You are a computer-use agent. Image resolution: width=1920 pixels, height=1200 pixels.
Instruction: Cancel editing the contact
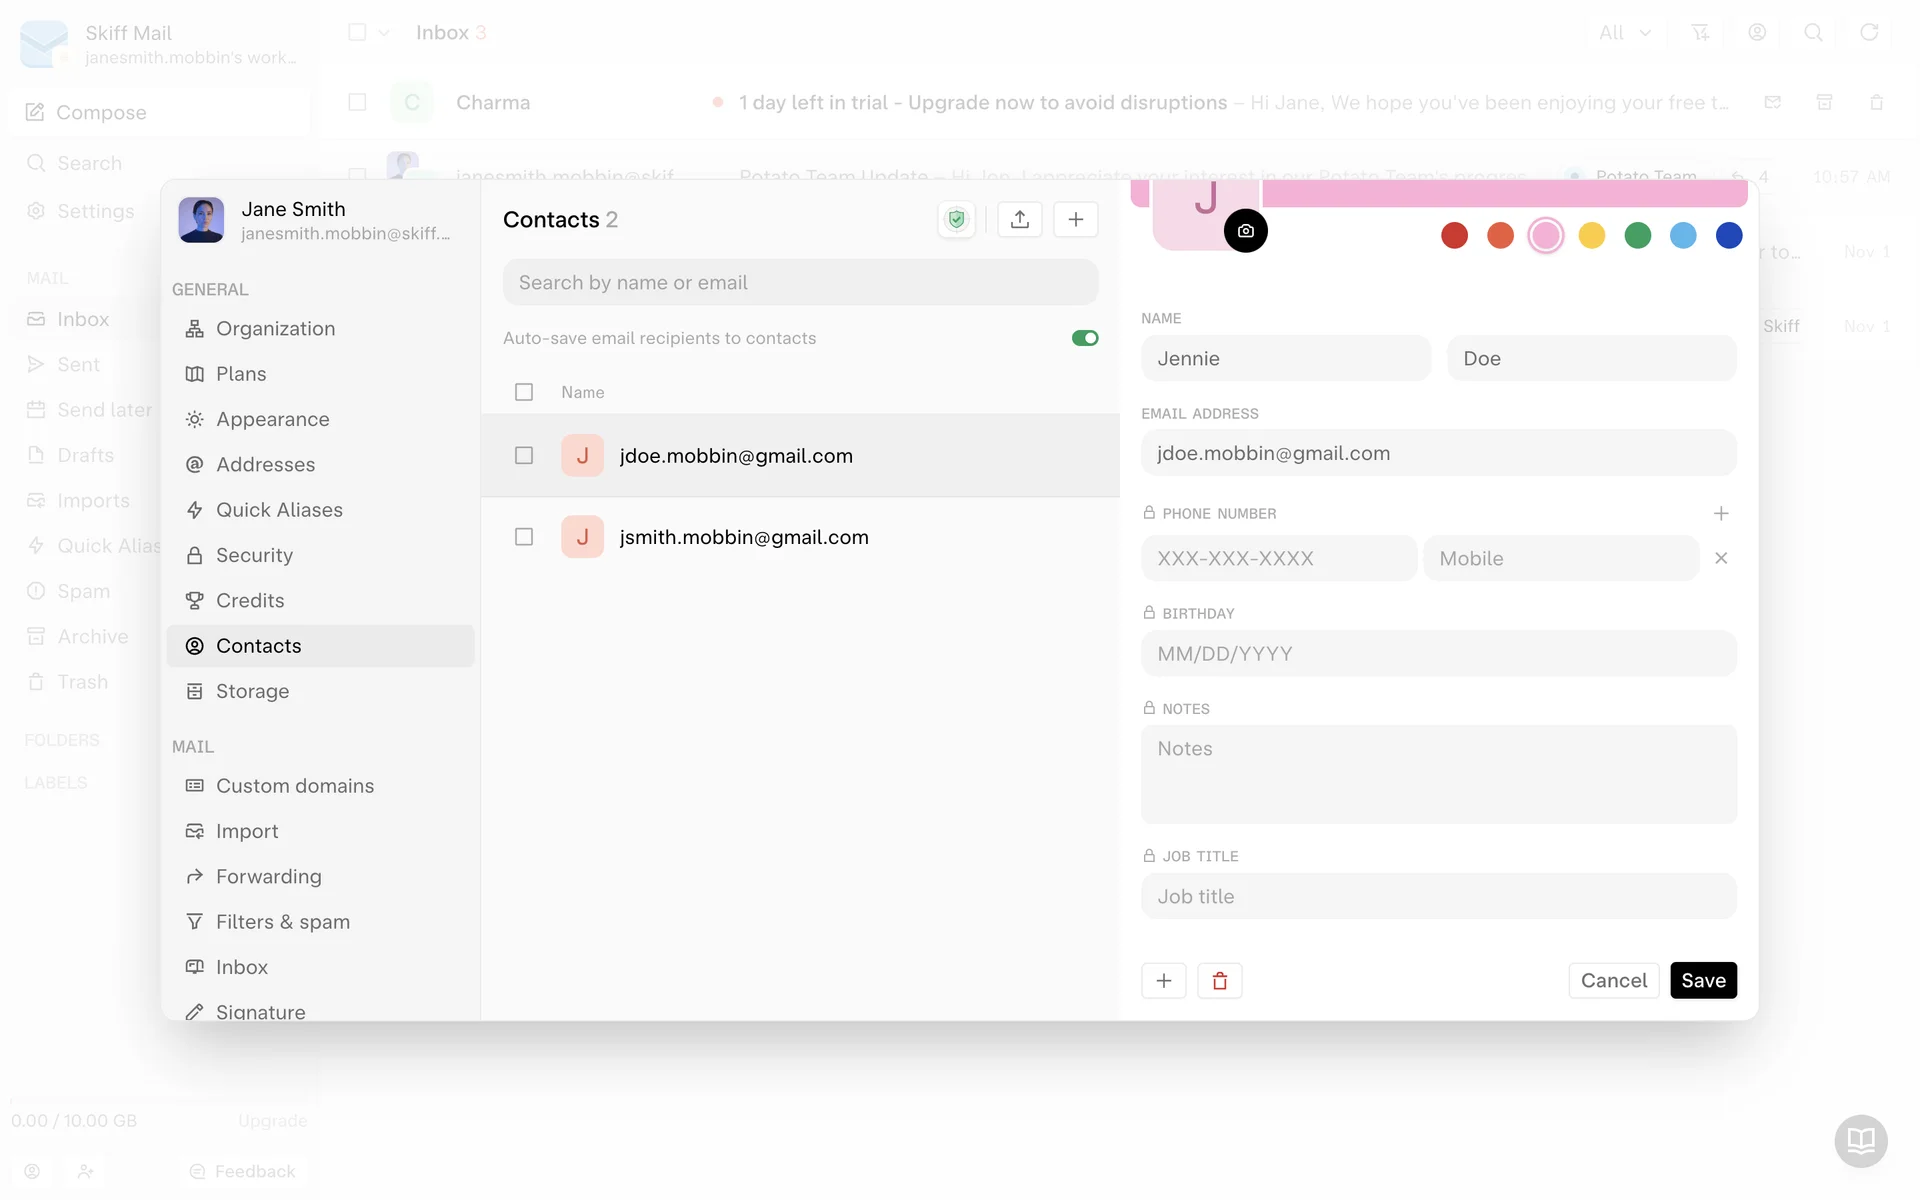click(1613, 981)
